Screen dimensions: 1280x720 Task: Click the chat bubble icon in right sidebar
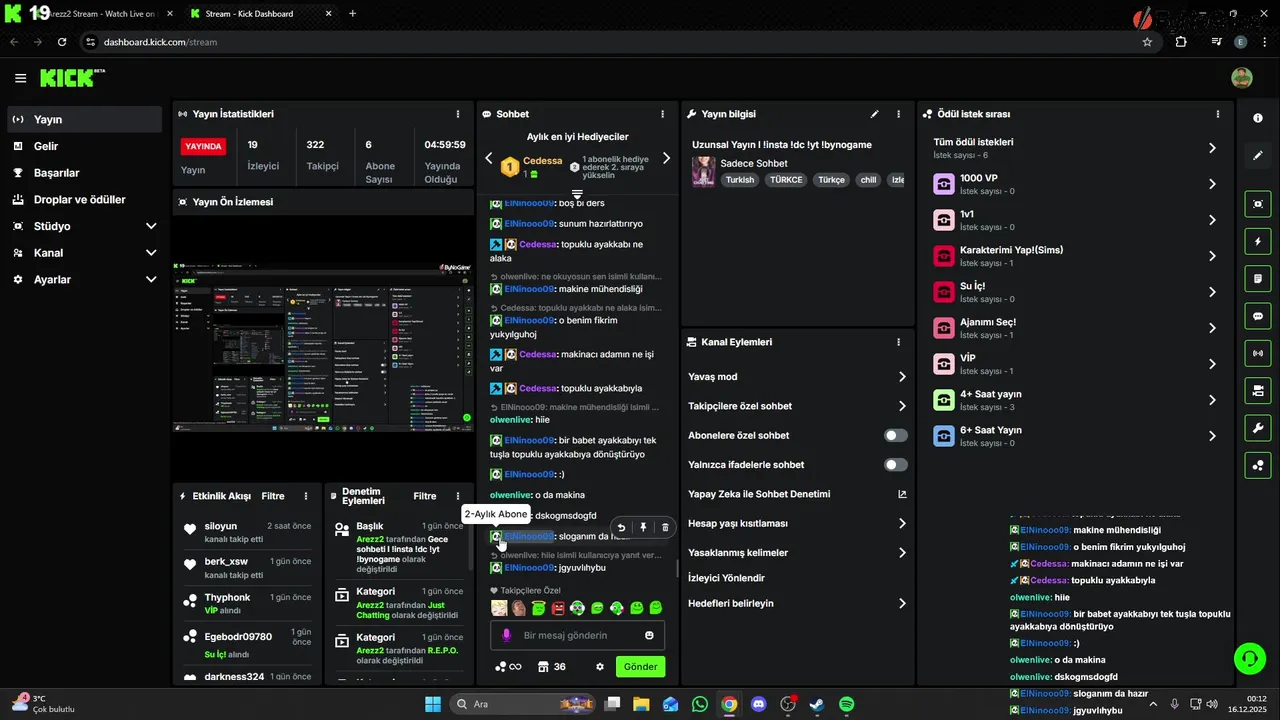click(x=1257, y=316)
